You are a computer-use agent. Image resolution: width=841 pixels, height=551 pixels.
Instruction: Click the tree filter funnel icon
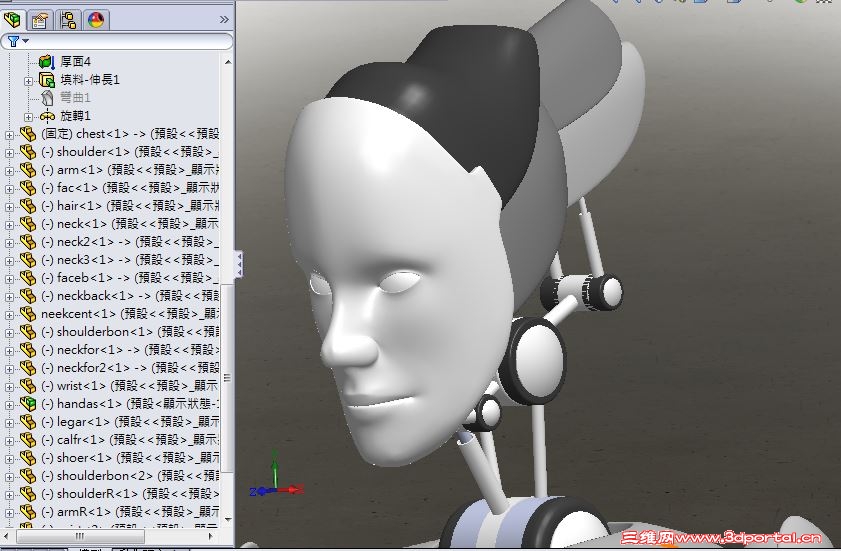[x=13, y=41]
